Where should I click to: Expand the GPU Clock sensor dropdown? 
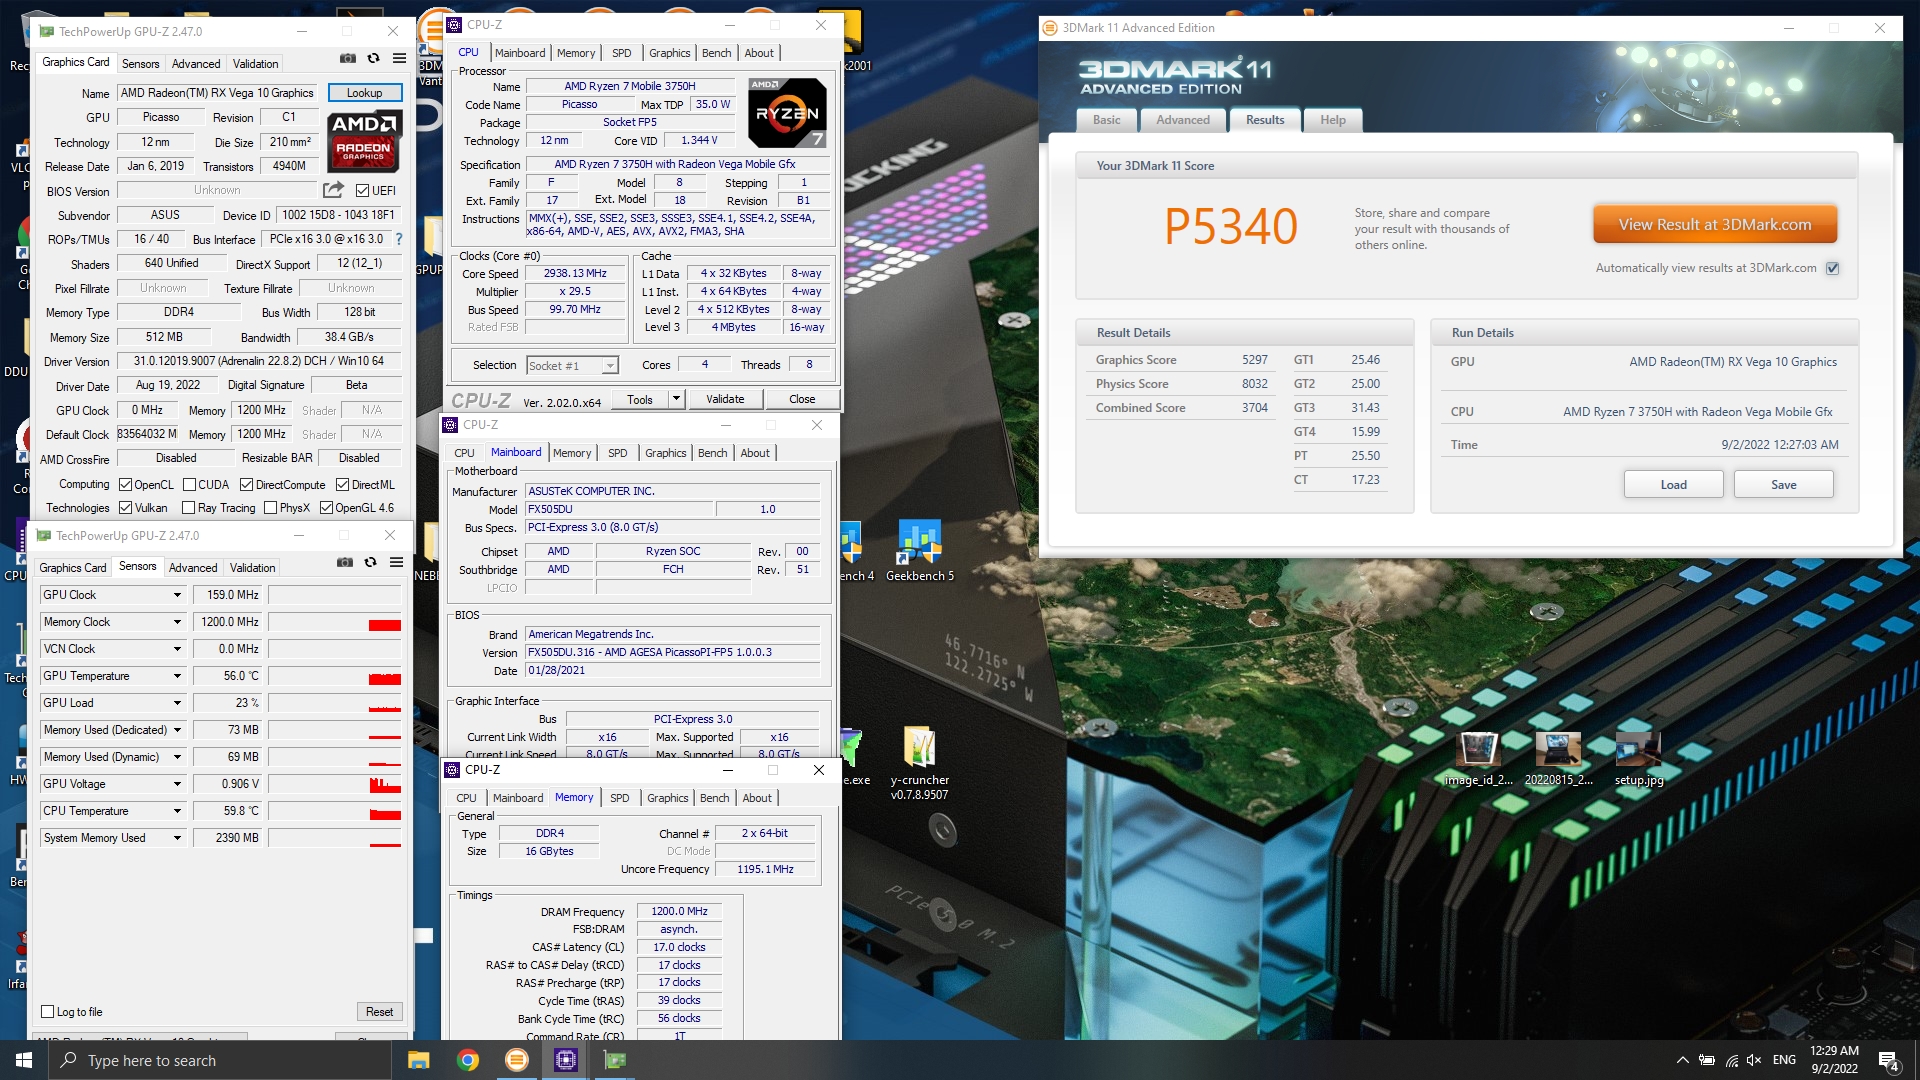point(177,595)
